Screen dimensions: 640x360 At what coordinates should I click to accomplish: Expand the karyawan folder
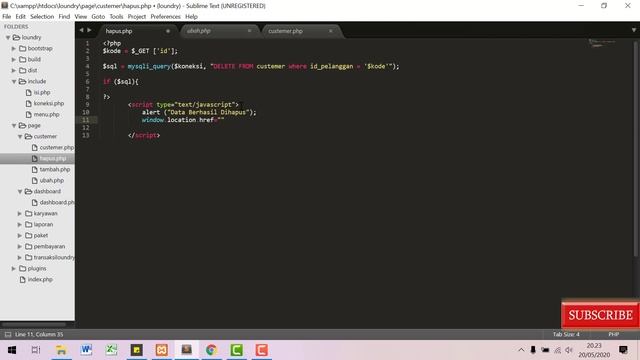[x=20, y=213]
